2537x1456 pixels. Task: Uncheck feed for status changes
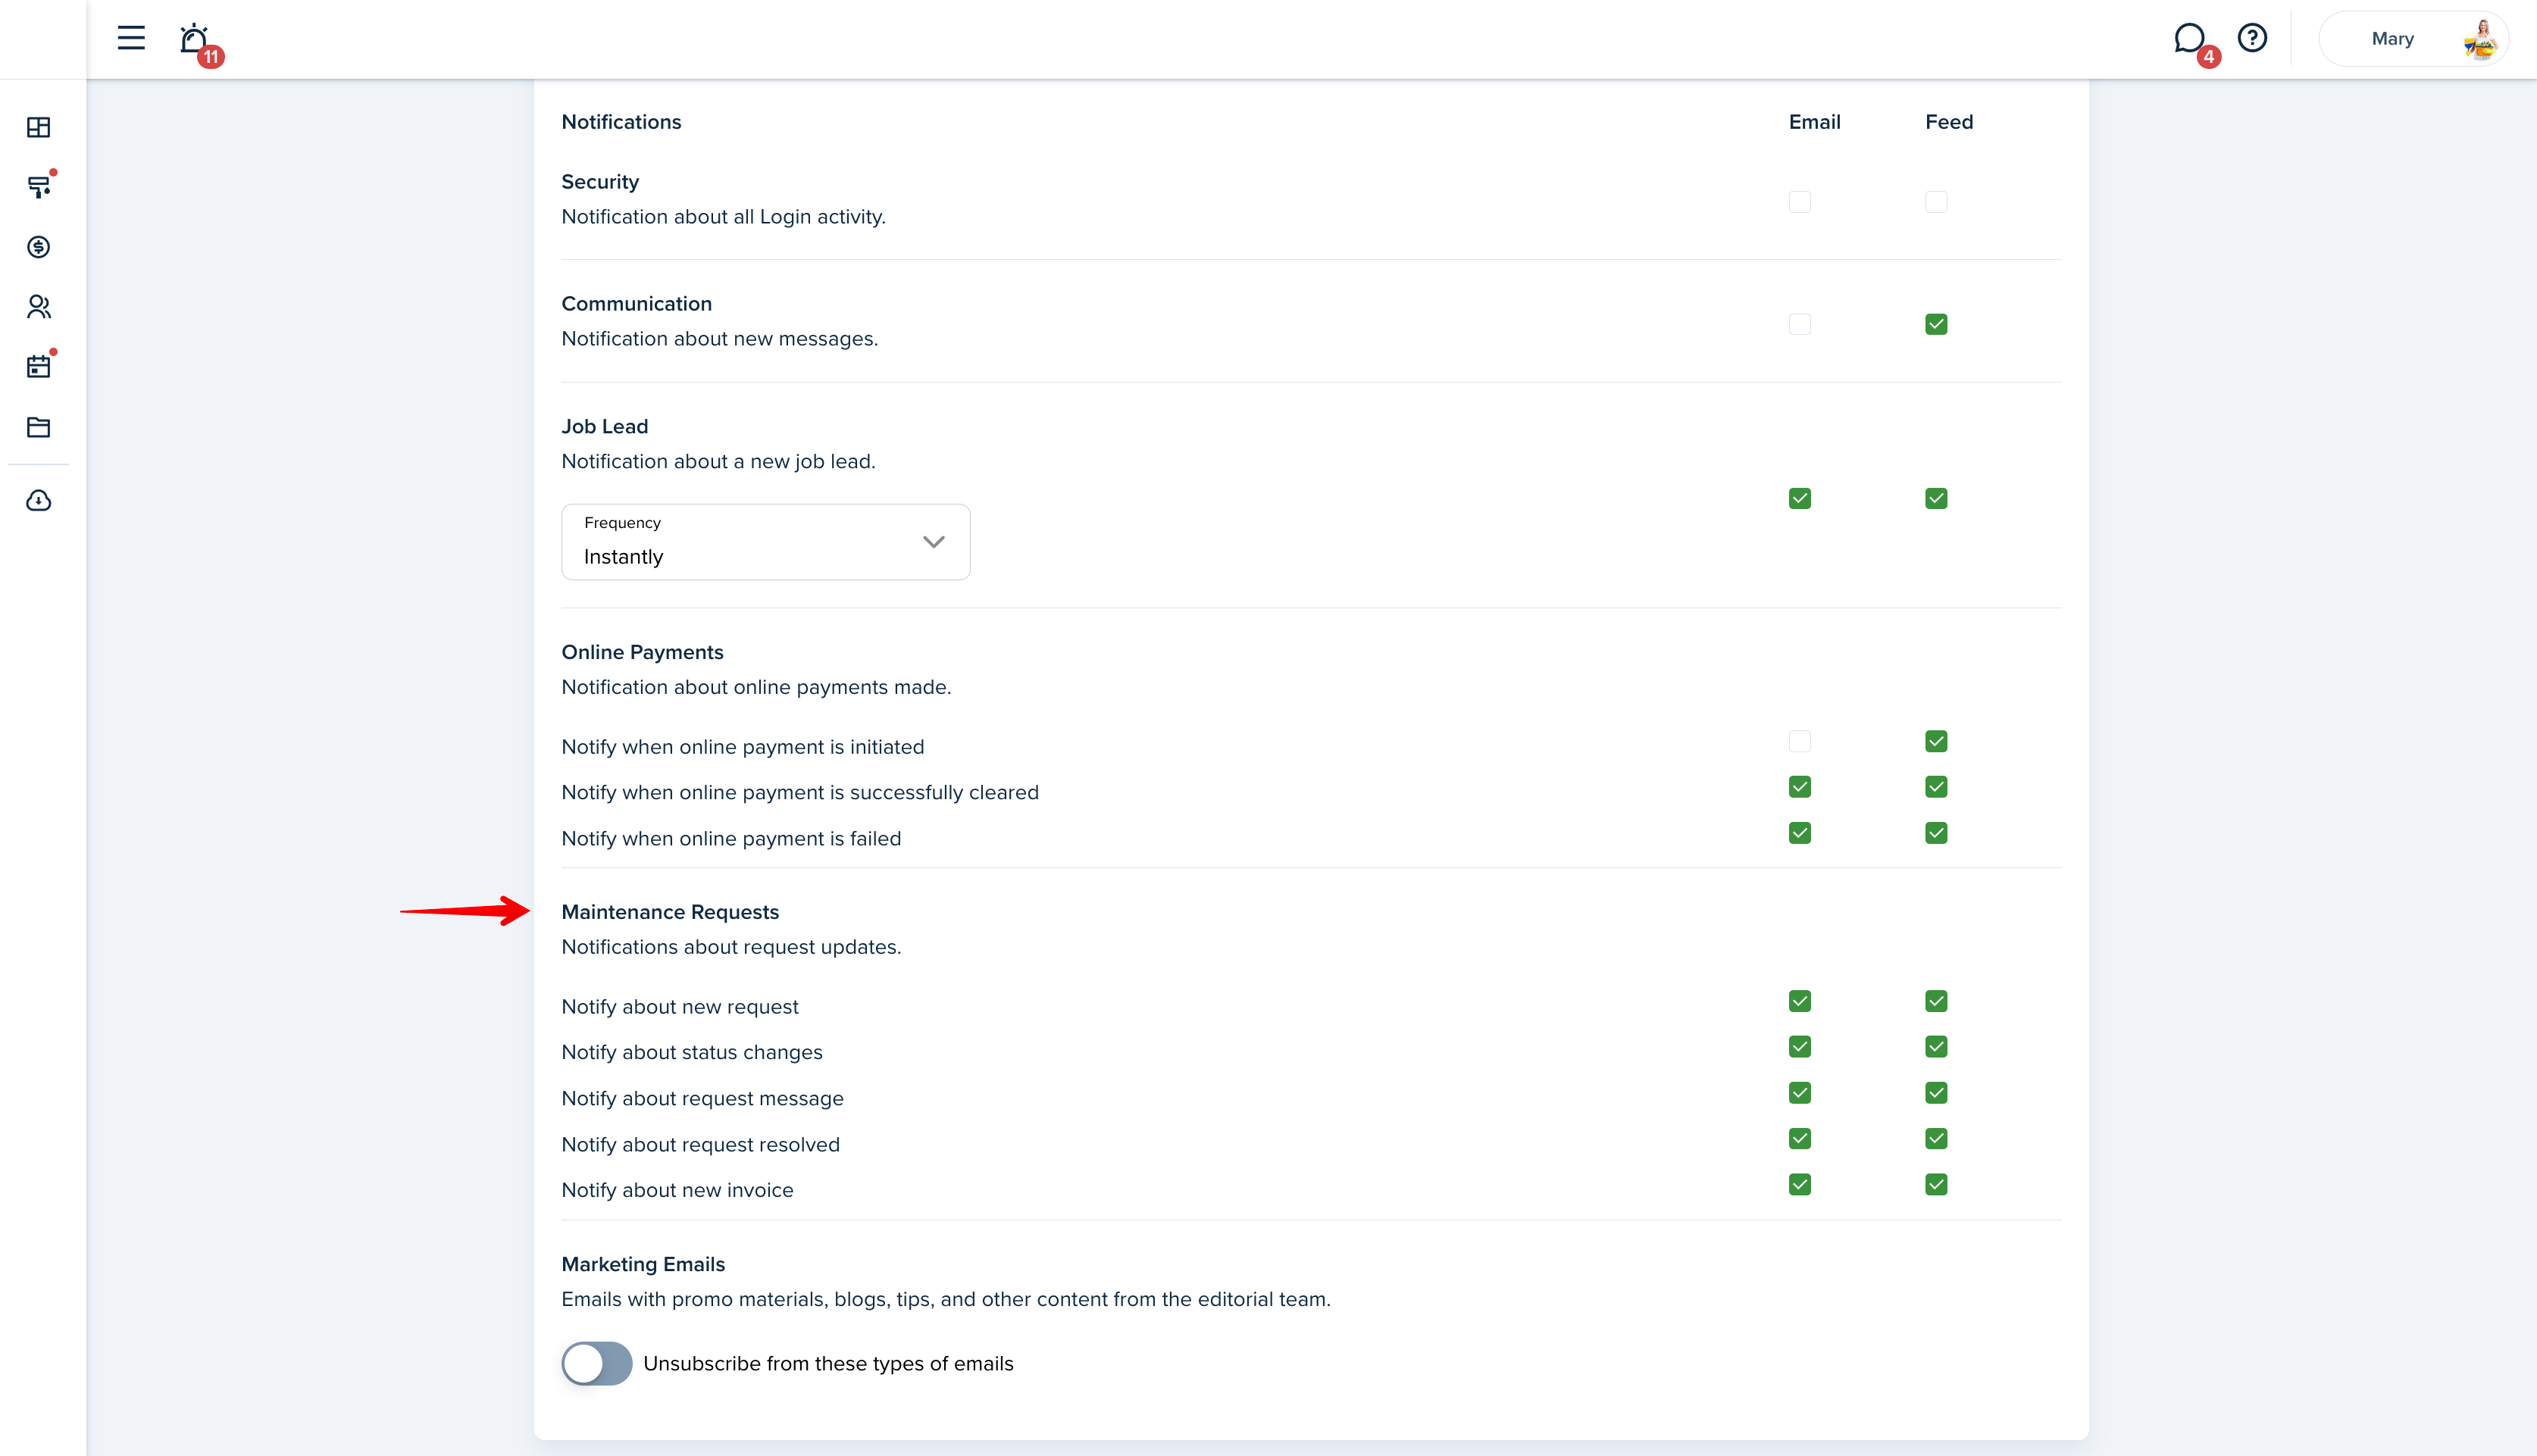(x=1936, y=1047)
